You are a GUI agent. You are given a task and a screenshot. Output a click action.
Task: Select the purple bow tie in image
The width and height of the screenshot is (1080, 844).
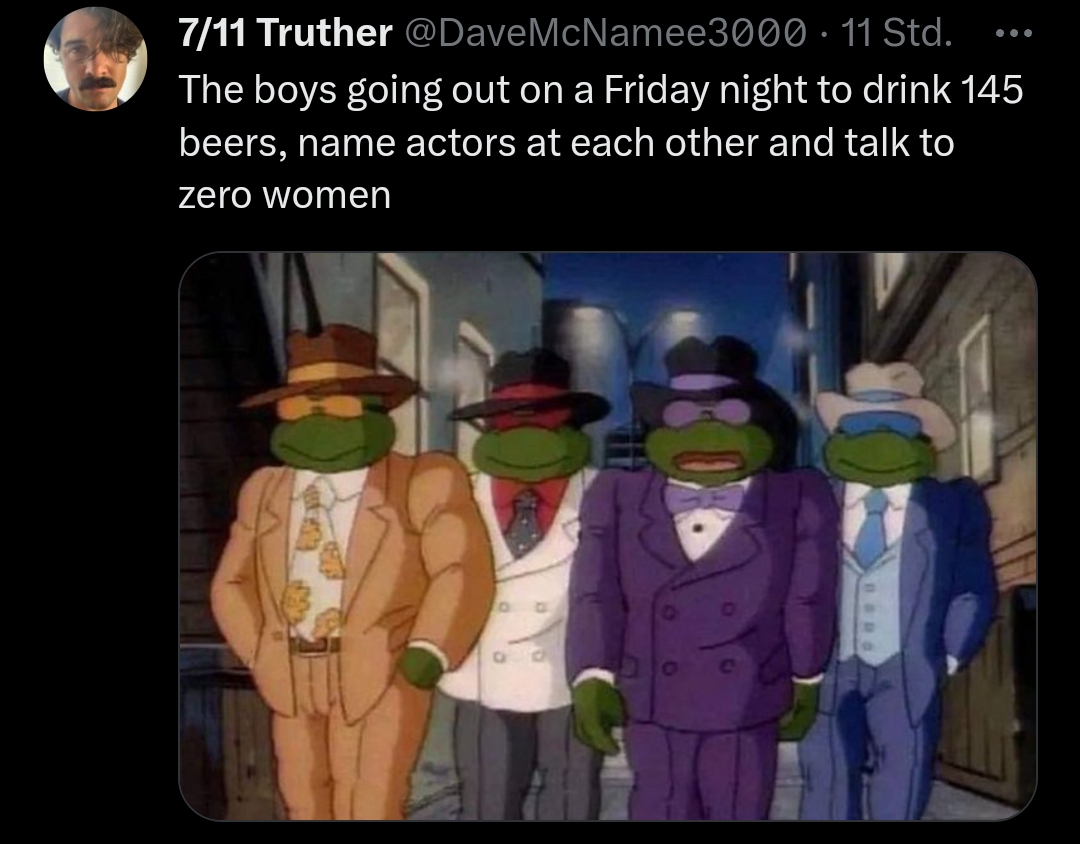704,497
